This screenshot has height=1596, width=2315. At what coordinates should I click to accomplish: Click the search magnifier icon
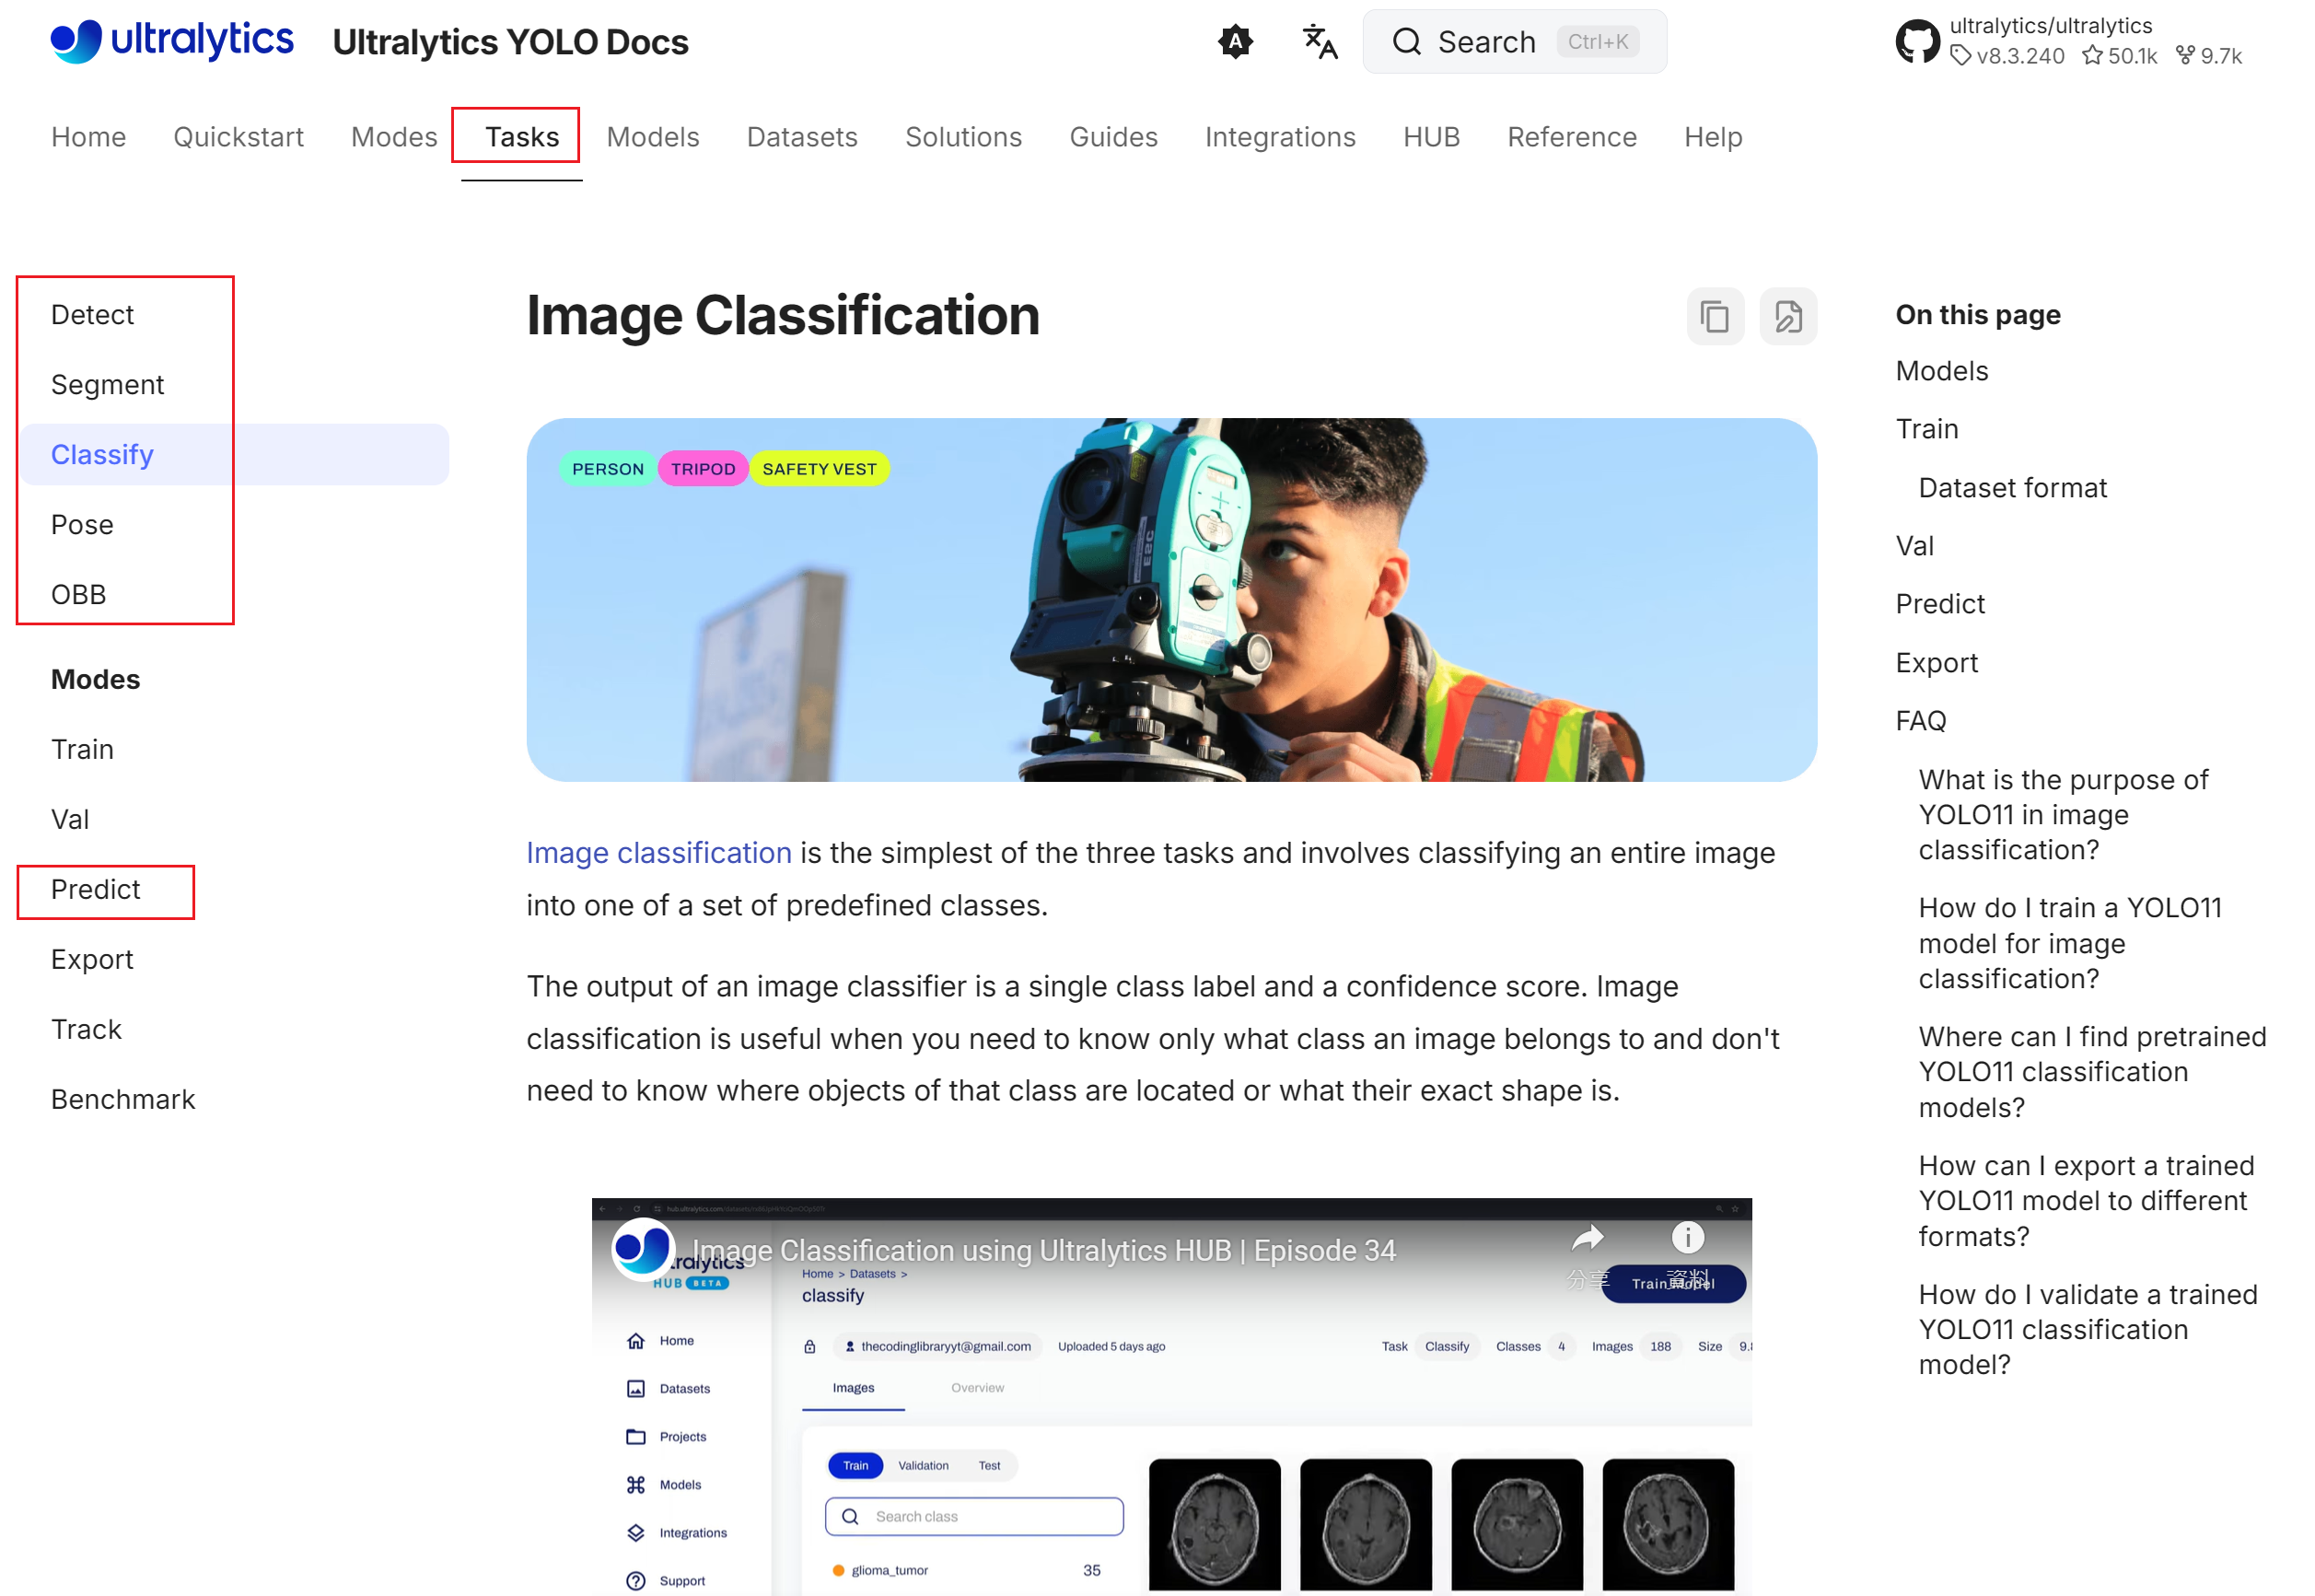[x=1406, y=41]
